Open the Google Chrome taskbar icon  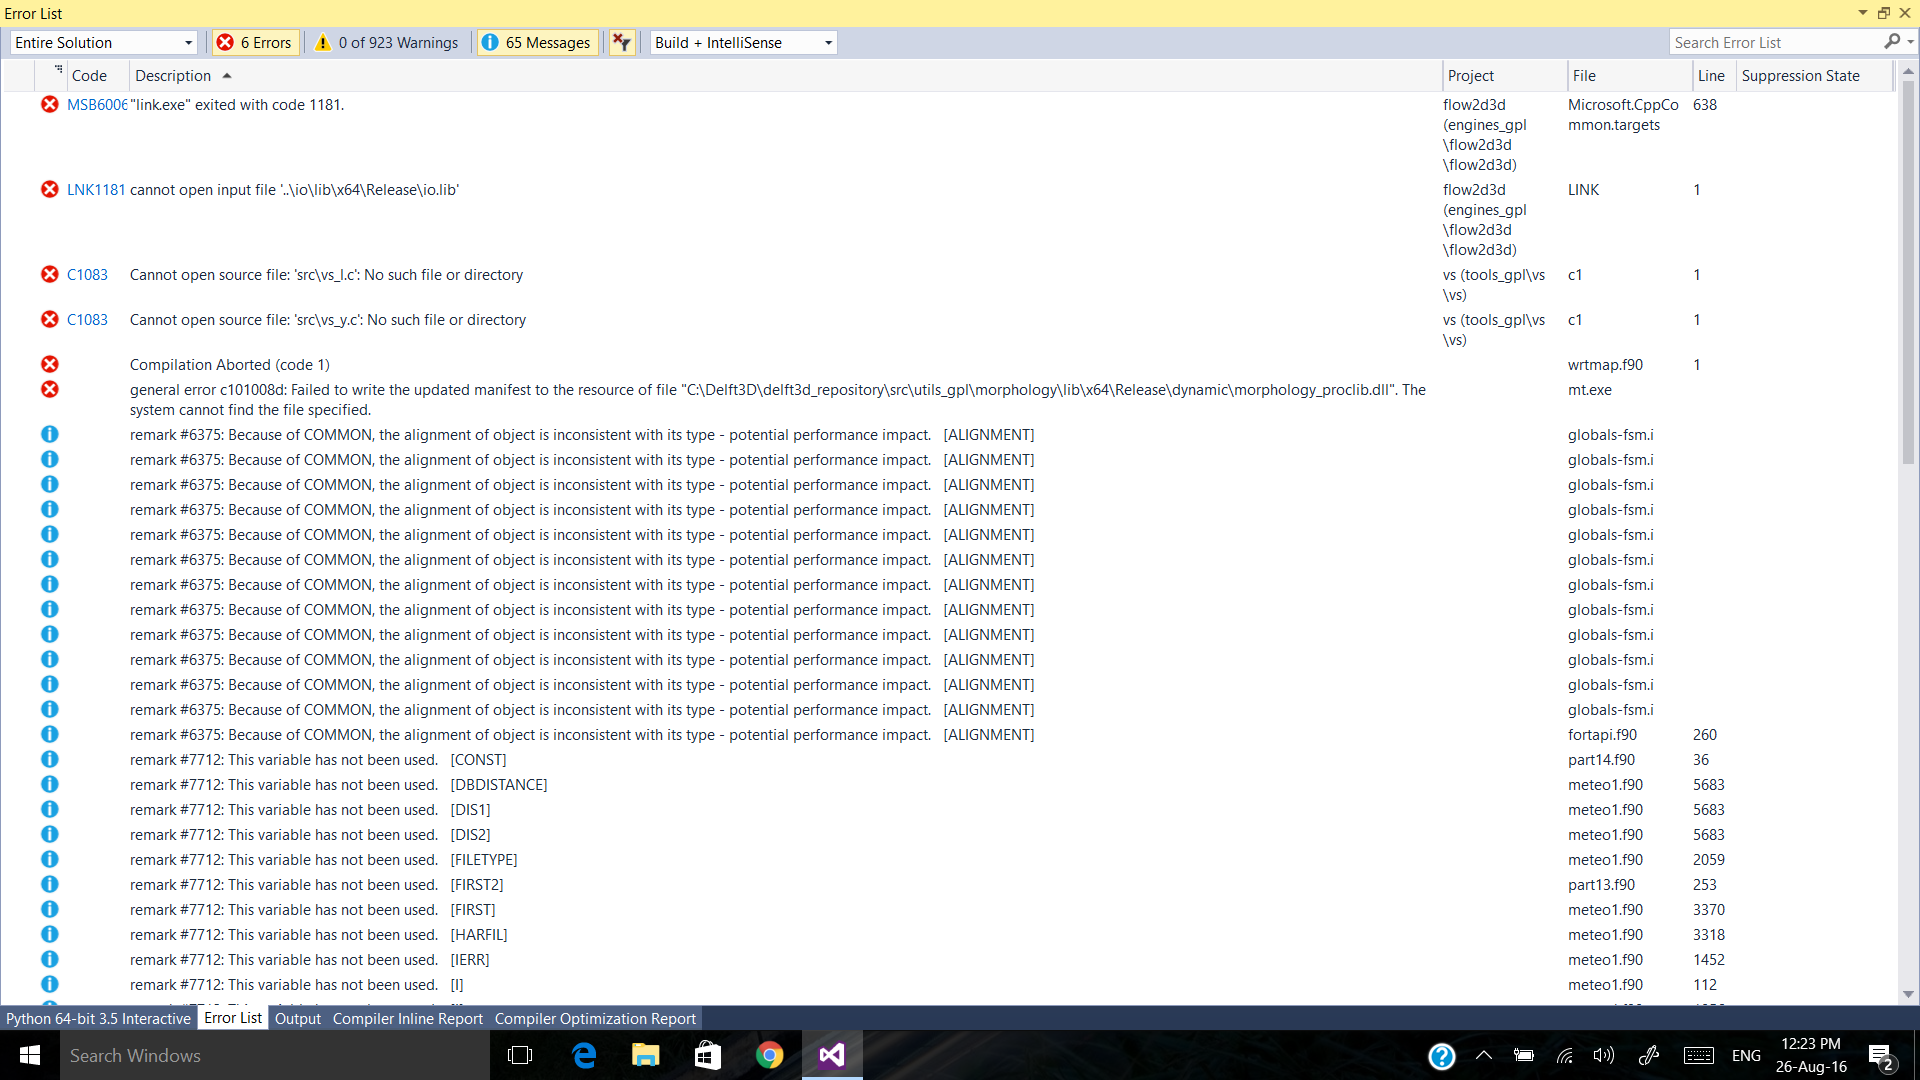769,1055
